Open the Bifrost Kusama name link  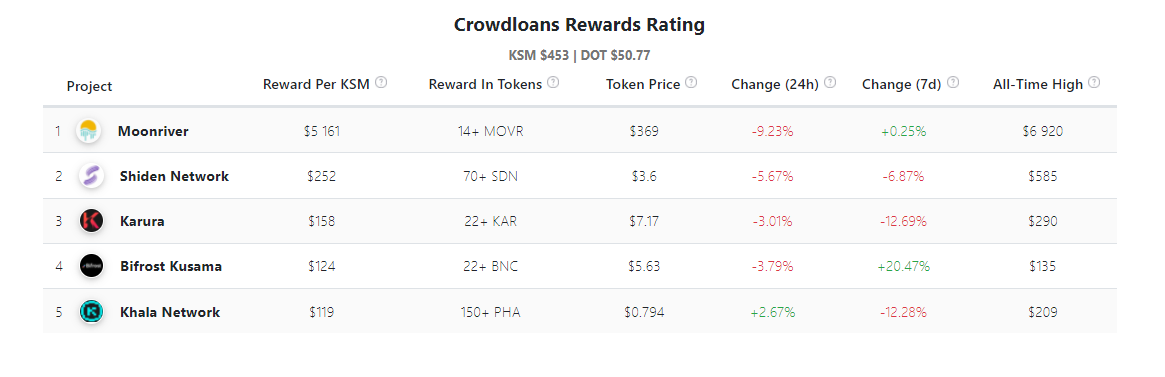[x=171, y=266]
